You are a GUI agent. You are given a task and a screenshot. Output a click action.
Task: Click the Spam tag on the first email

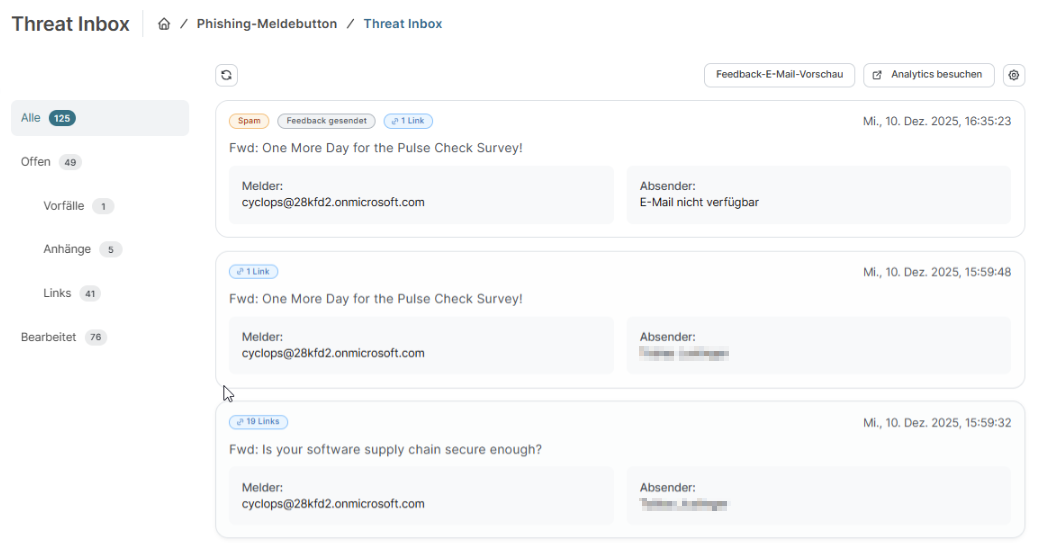tap(249, 121)
